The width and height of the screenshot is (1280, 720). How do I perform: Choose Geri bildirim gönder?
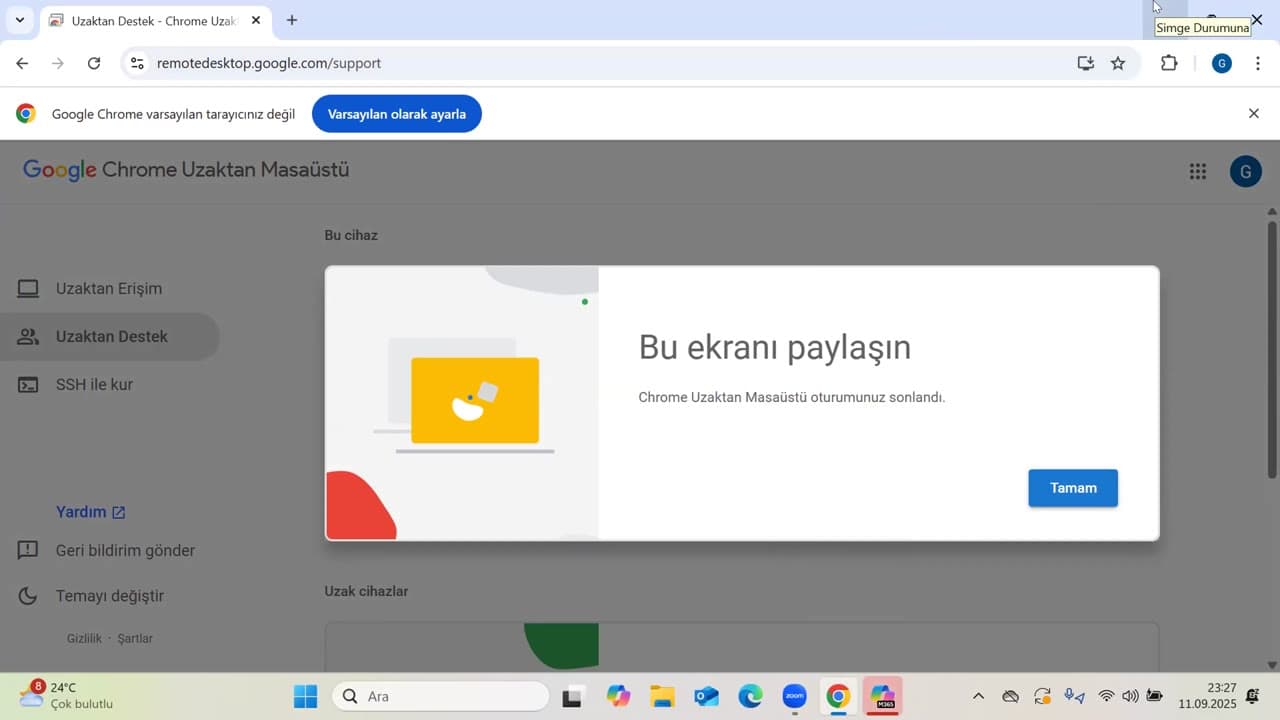click(x=125, y=551)
